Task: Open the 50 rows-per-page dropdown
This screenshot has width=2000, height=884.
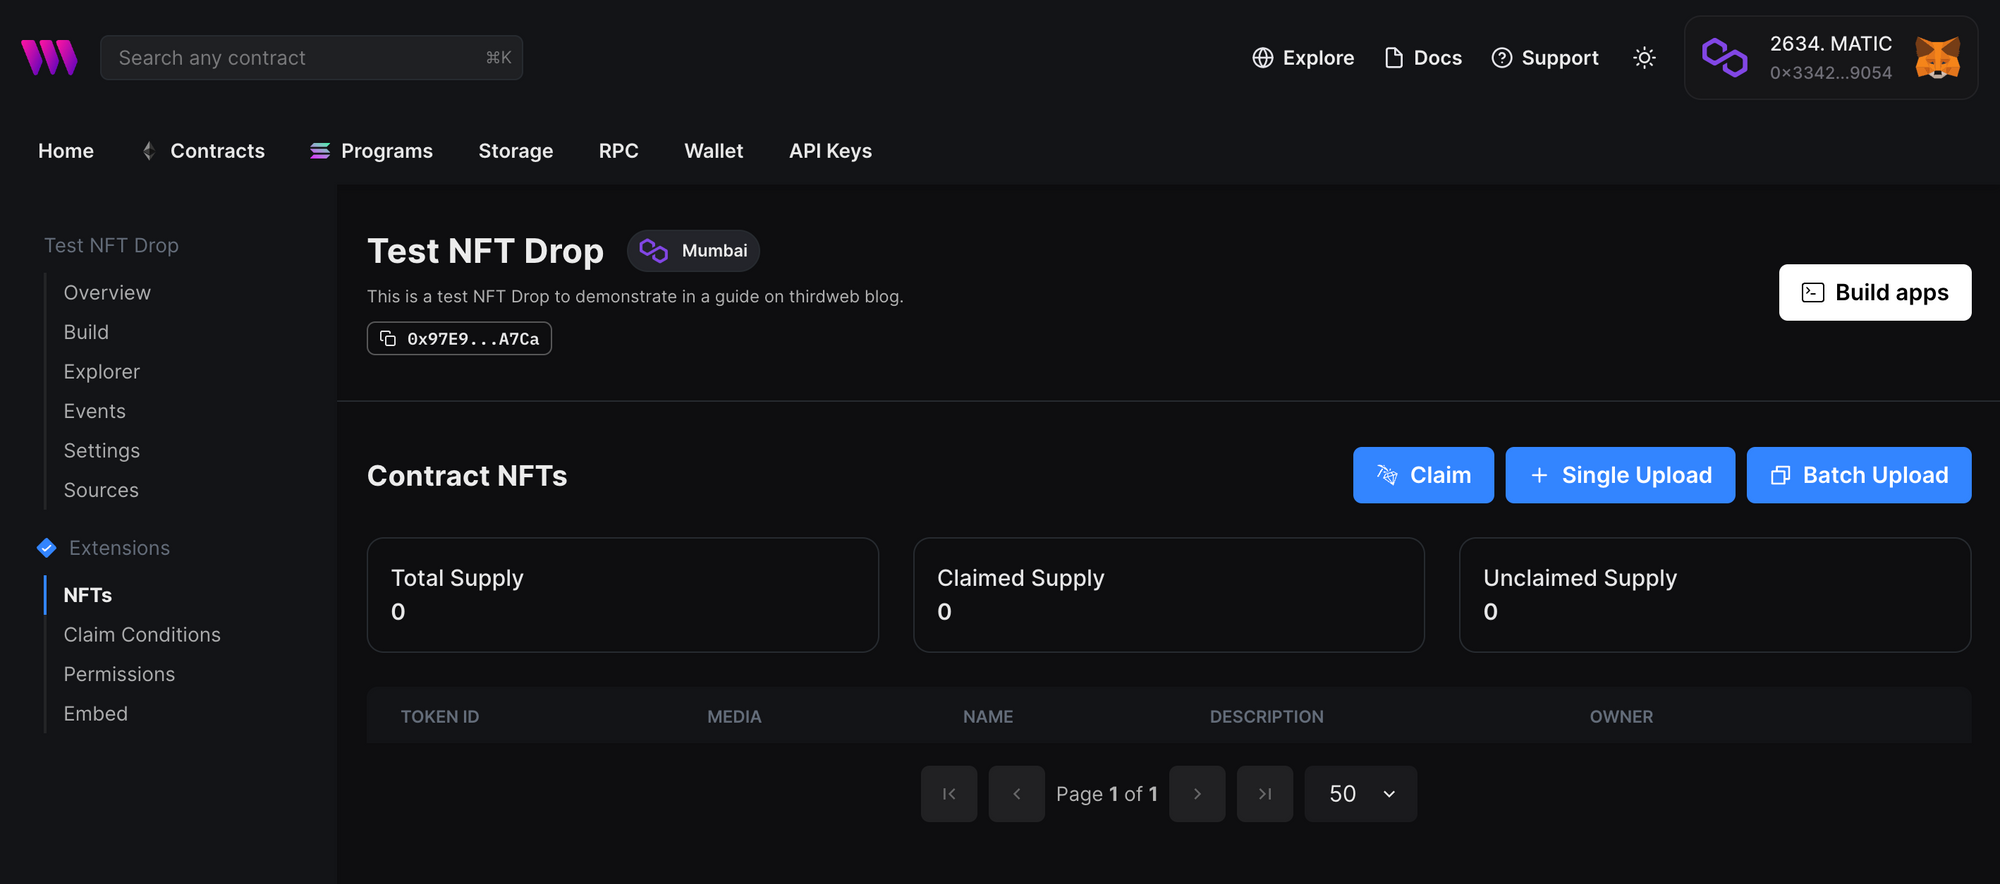Action: tap(1361, 794)
